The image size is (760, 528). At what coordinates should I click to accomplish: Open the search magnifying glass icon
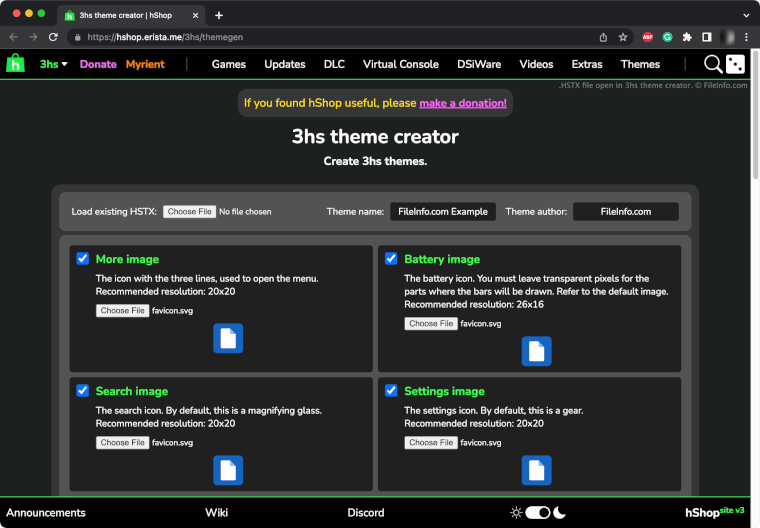pyautogui.click(x=712, y=64)
